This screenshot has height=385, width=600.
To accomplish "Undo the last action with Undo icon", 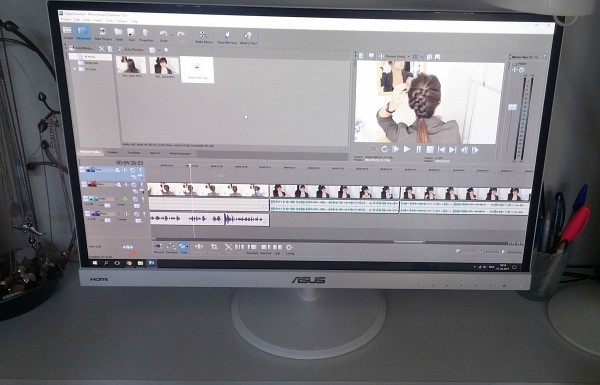I will (x=163, y=35).
